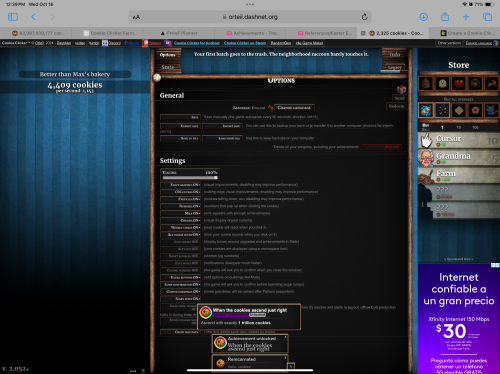Toggle the Extra buttons ON setting

pos(180,277)
